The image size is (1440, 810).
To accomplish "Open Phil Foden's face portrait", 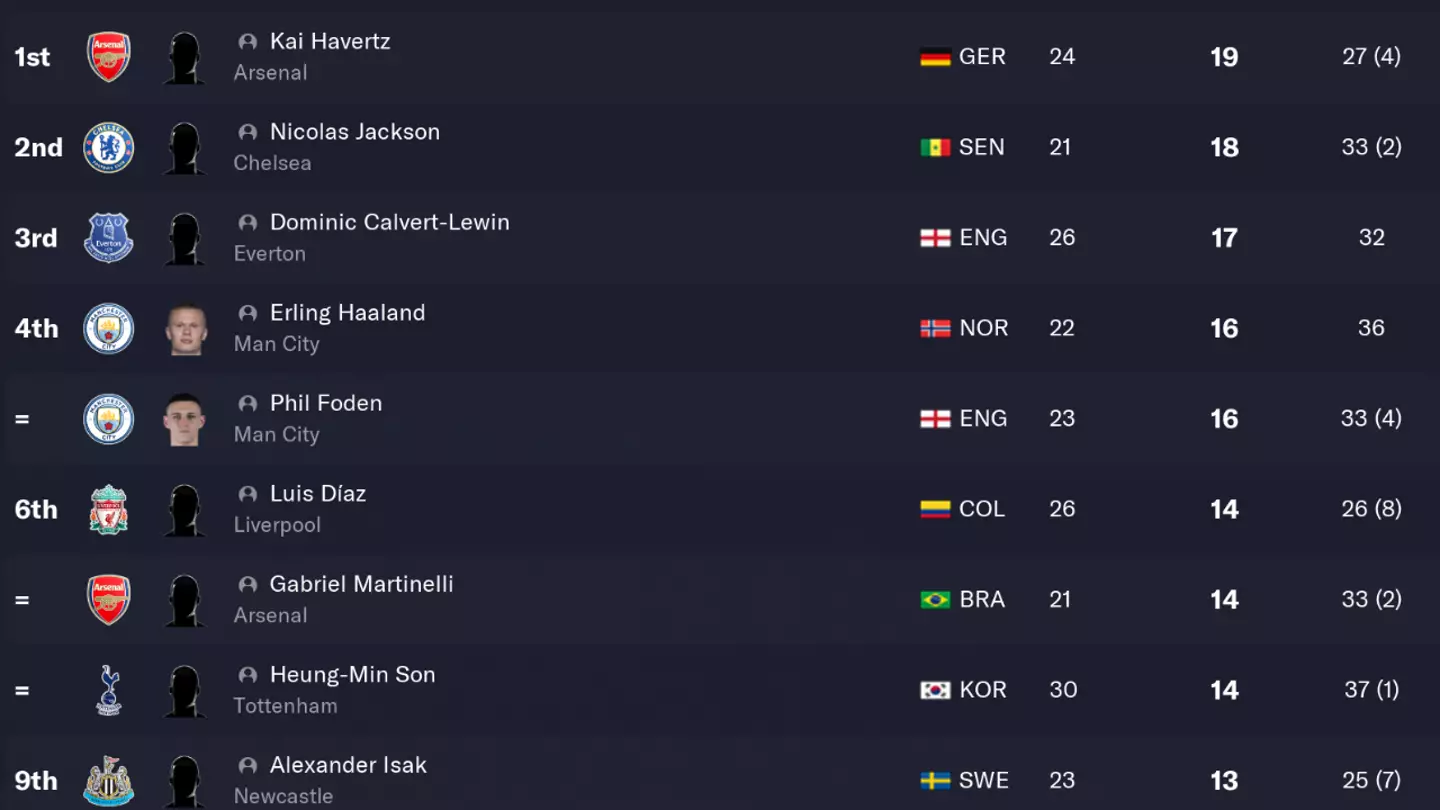I will pos(185,419).
